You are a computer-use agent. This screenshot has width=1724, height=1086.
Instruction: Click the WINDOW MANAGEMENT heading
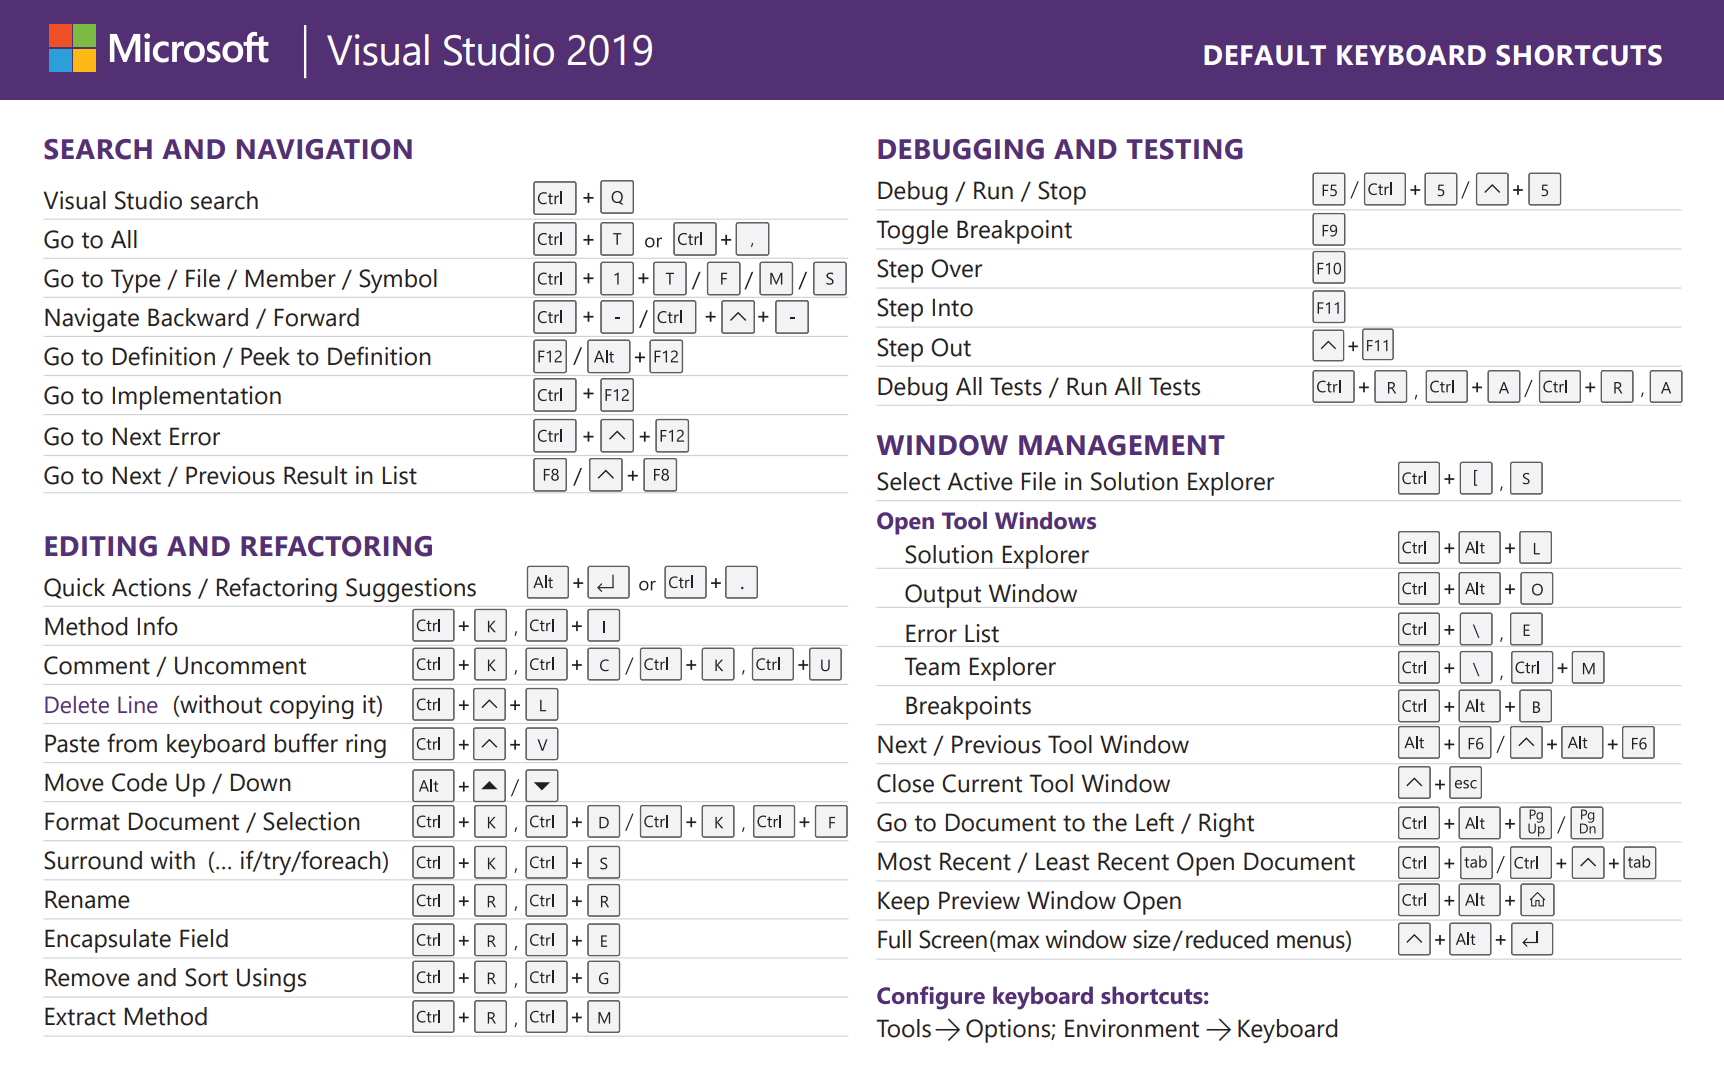click(x=1050, y=446)
